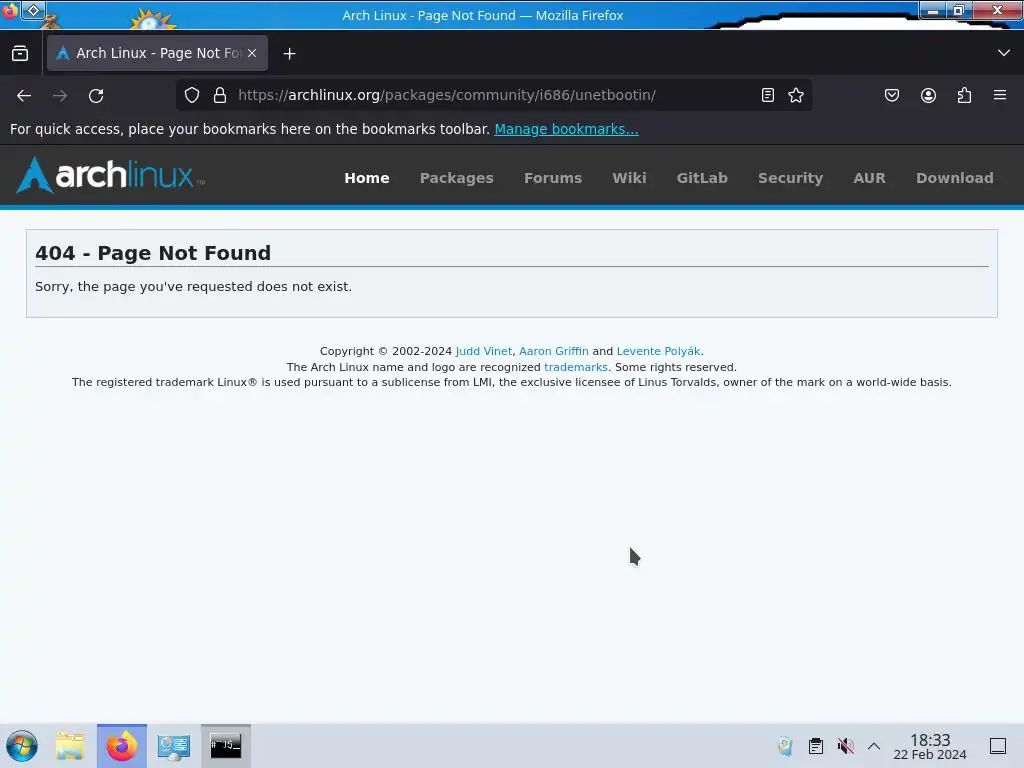Image resolution: width=1024 pixels, height=768 pixels.
Task: Click the forward navigation arrow
Action: click(x=60, y=96)
